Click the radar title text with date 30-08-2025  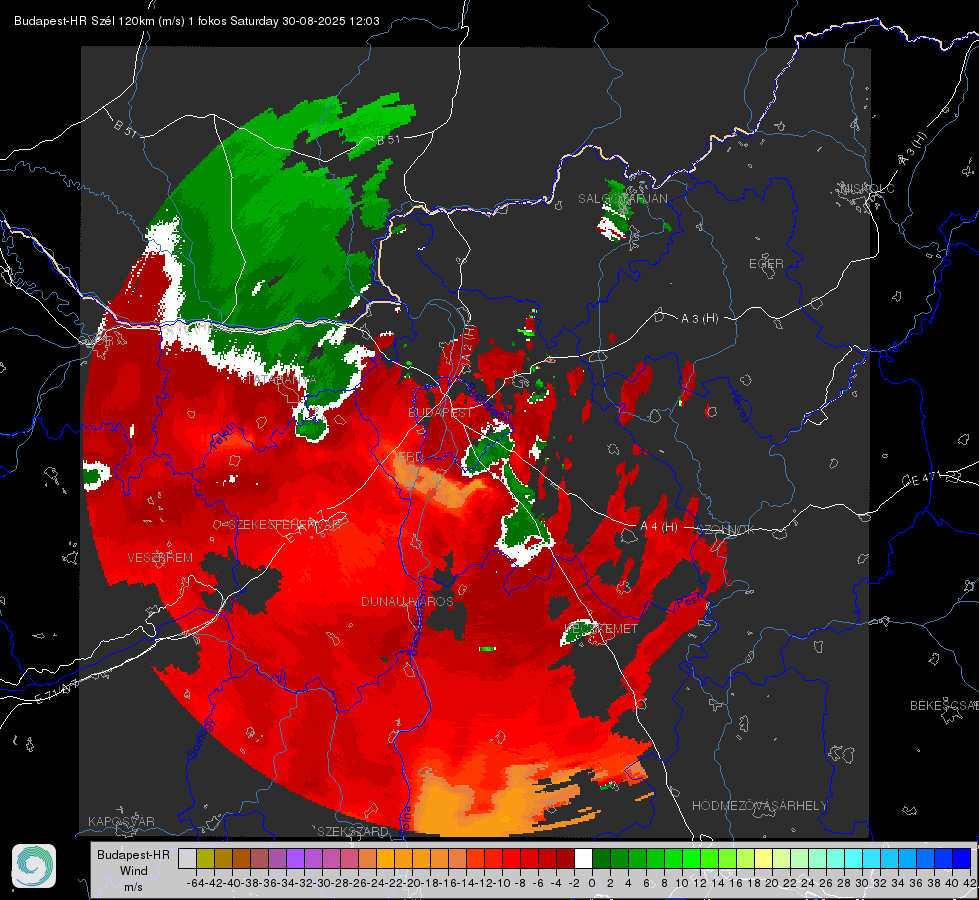tap(197, 21)
